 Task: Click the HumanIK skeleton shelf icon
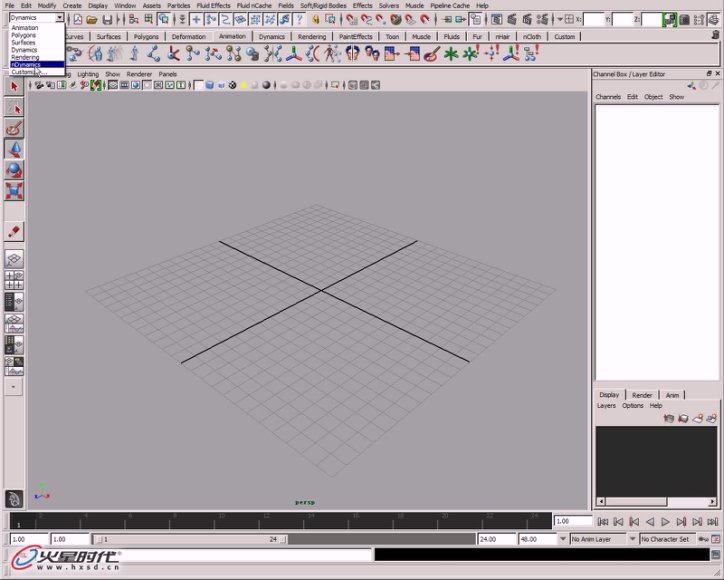(332, 54)
